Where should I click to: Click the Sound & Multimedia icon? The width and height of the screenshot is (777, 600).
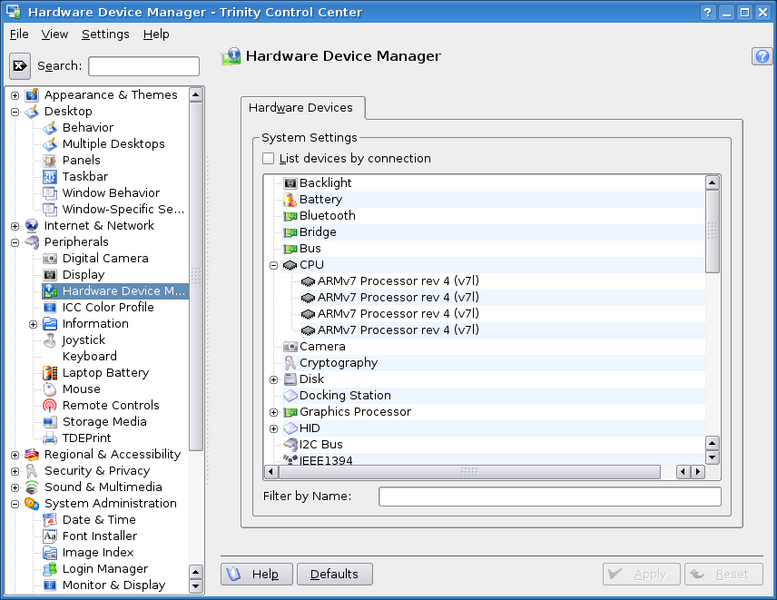tap(32, 487)
